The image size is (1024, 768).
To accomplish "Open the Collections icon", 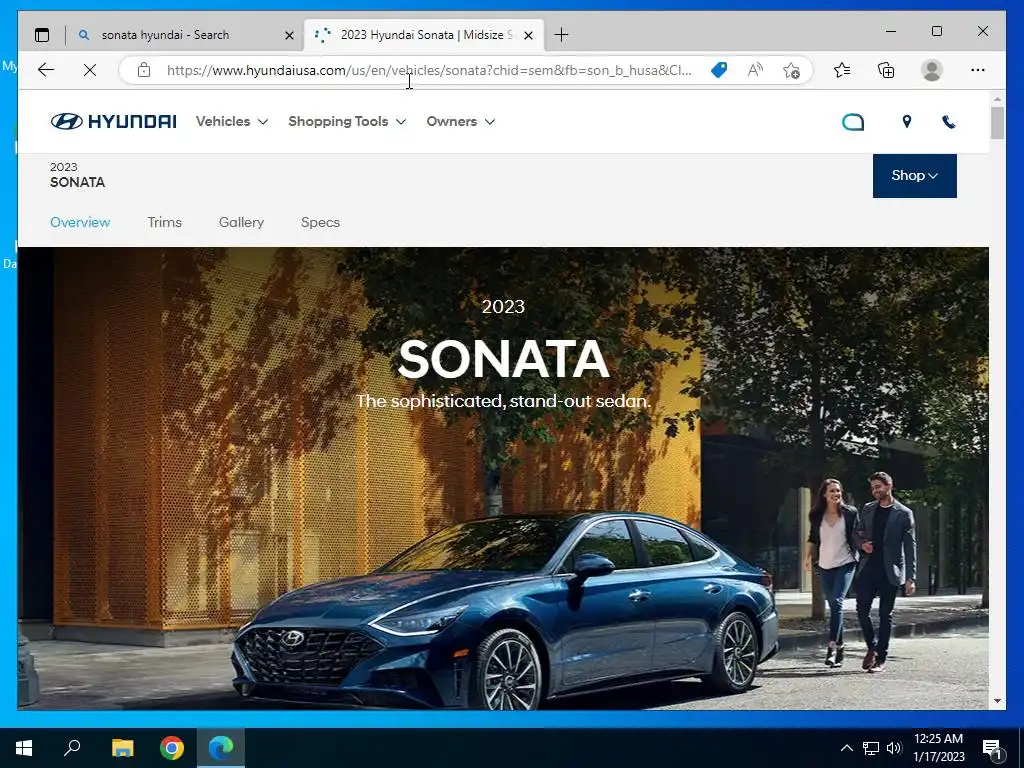I will pyautogui.click(x=886, y=70).
